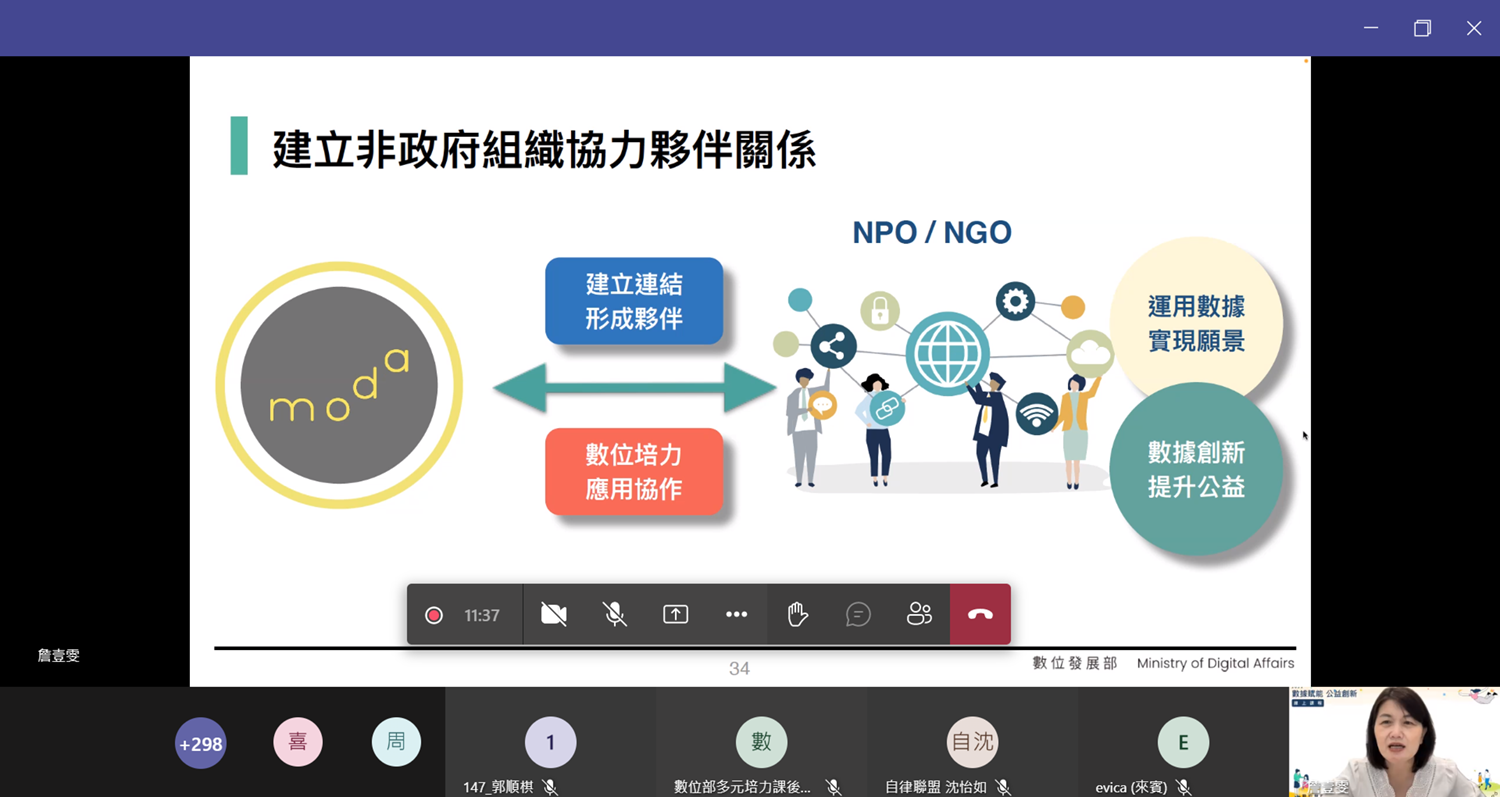Screen dimensions: 1500x797
Task: Click muted mic icon beside evica (來賓)
Action: point(1184,788)
